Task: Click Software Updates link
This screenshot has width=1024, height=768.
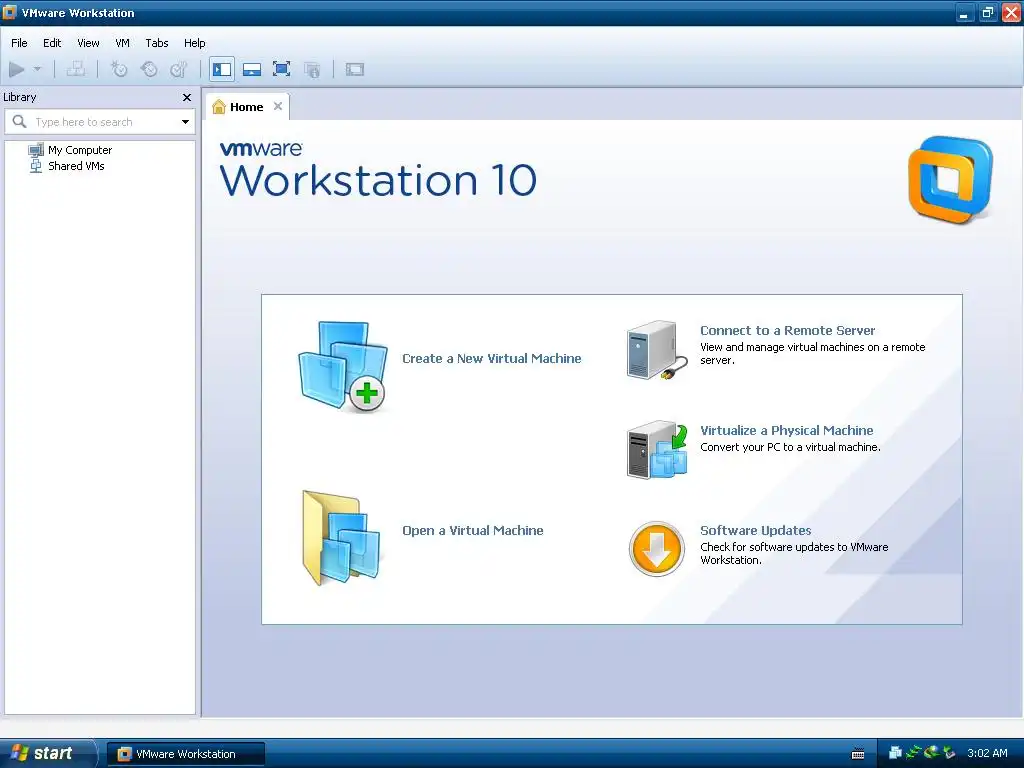Action: (756, 530)
